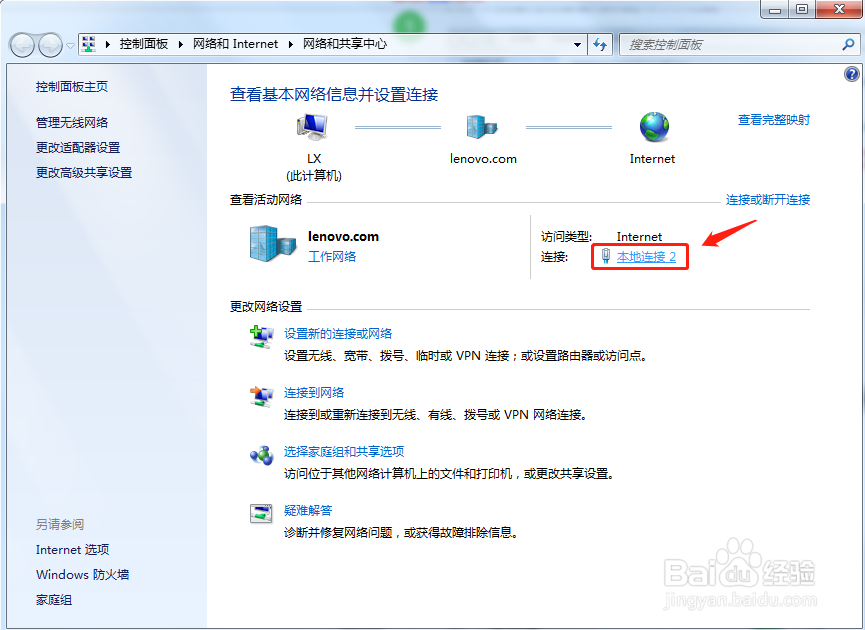
Task: Open 连接到网络 link
Action: coord(314,393)
